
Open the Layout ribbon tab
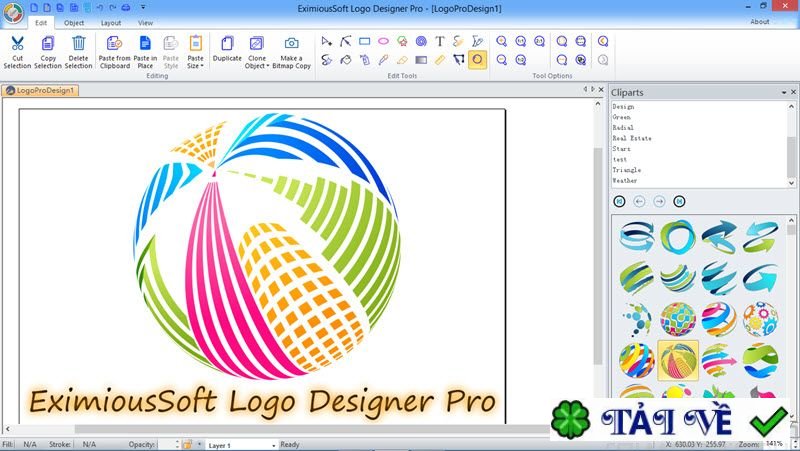point(111,22)
